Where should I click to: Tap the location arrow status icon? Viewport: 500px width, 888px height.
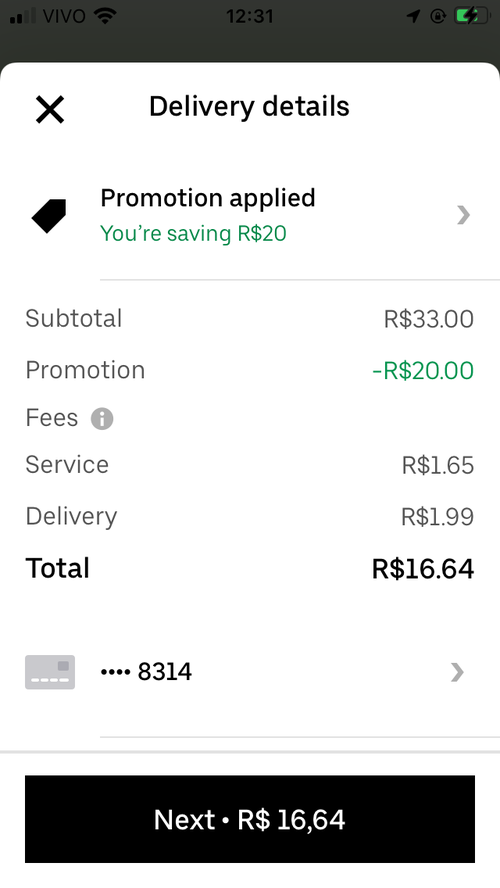pyautogui.click(x=413, y=16)
